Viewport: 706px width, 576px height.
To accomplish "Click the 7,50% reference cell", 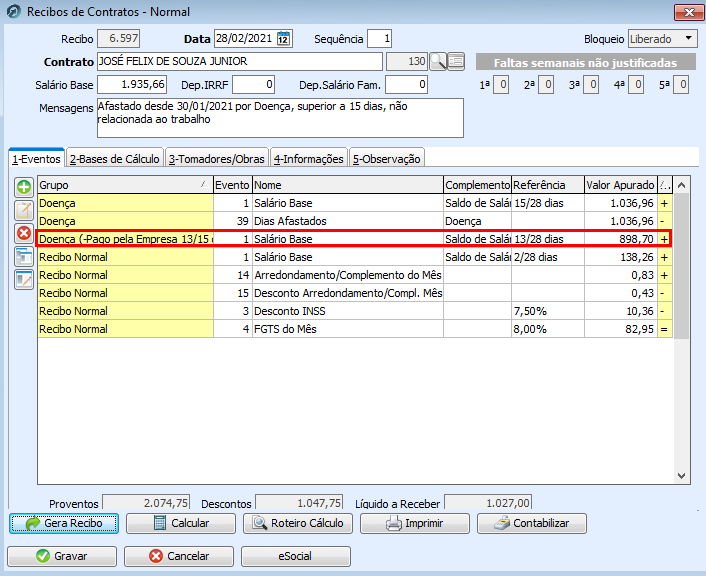I will pyautogui.click(x=548, y=311).
